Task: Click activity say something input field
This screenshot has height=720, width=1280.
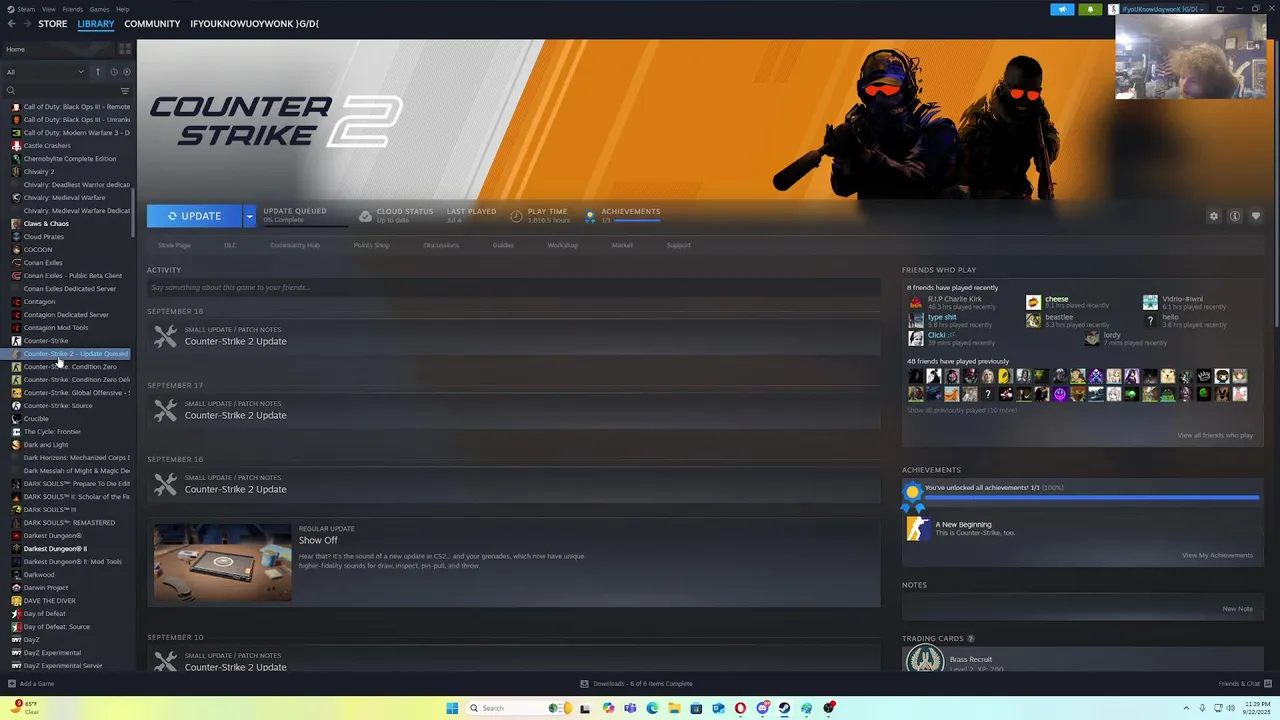Action: tap(513, 287)
